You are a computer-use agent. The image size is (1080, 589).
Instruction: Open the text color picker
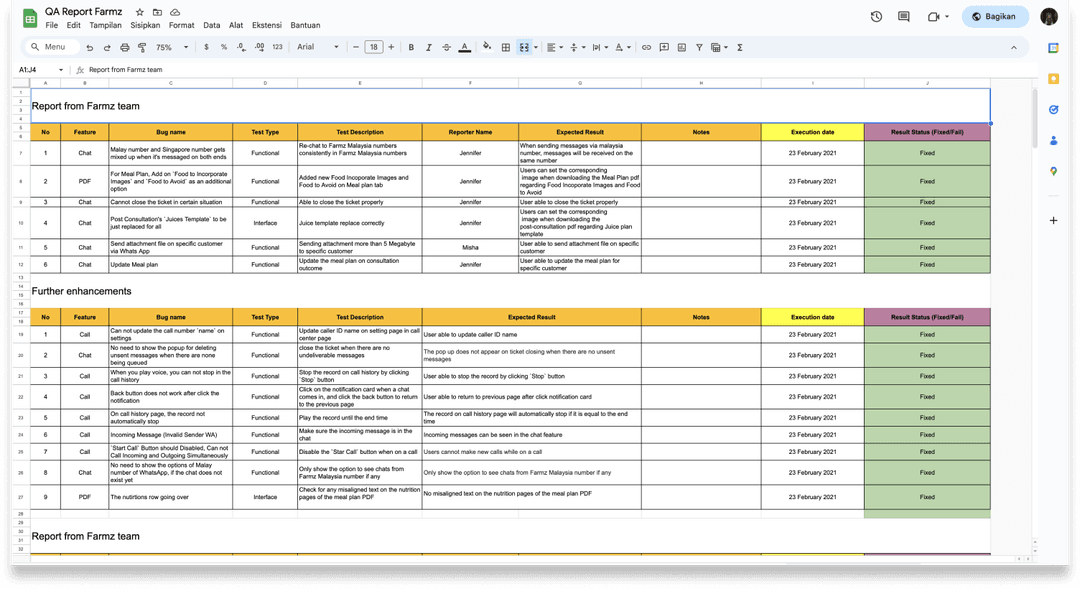pos(465,48)
